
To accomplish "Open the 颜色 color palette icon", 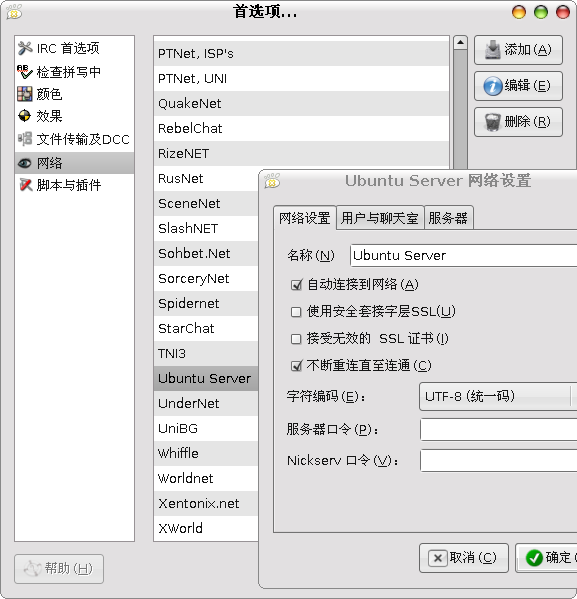I will (25, 94).
